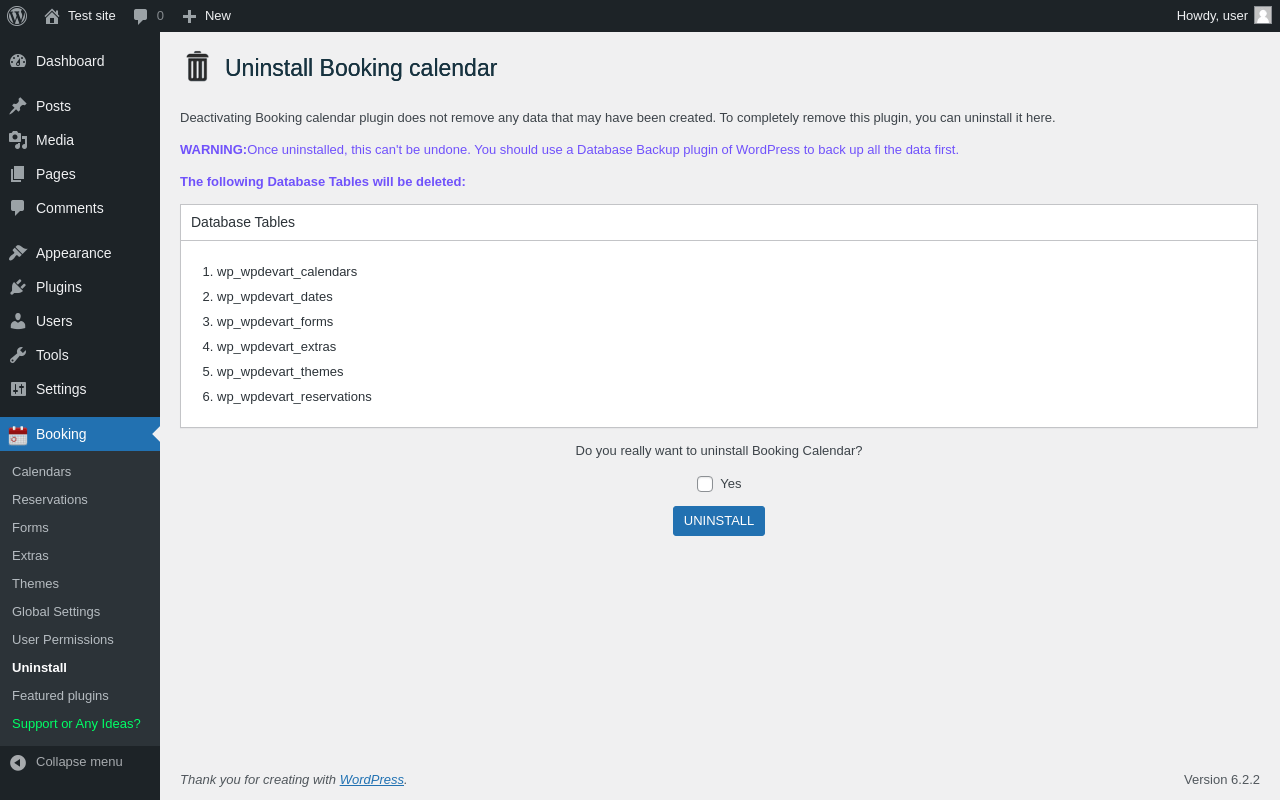This screenshot has width=1280, height=800.
Task: Open the Featured plugins page
Action: point(60,696)
